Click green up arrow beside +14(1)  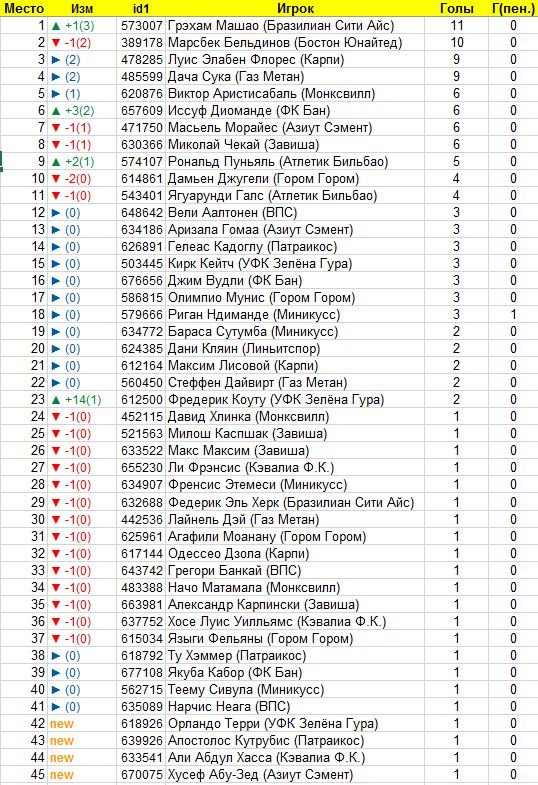(56, 400)
